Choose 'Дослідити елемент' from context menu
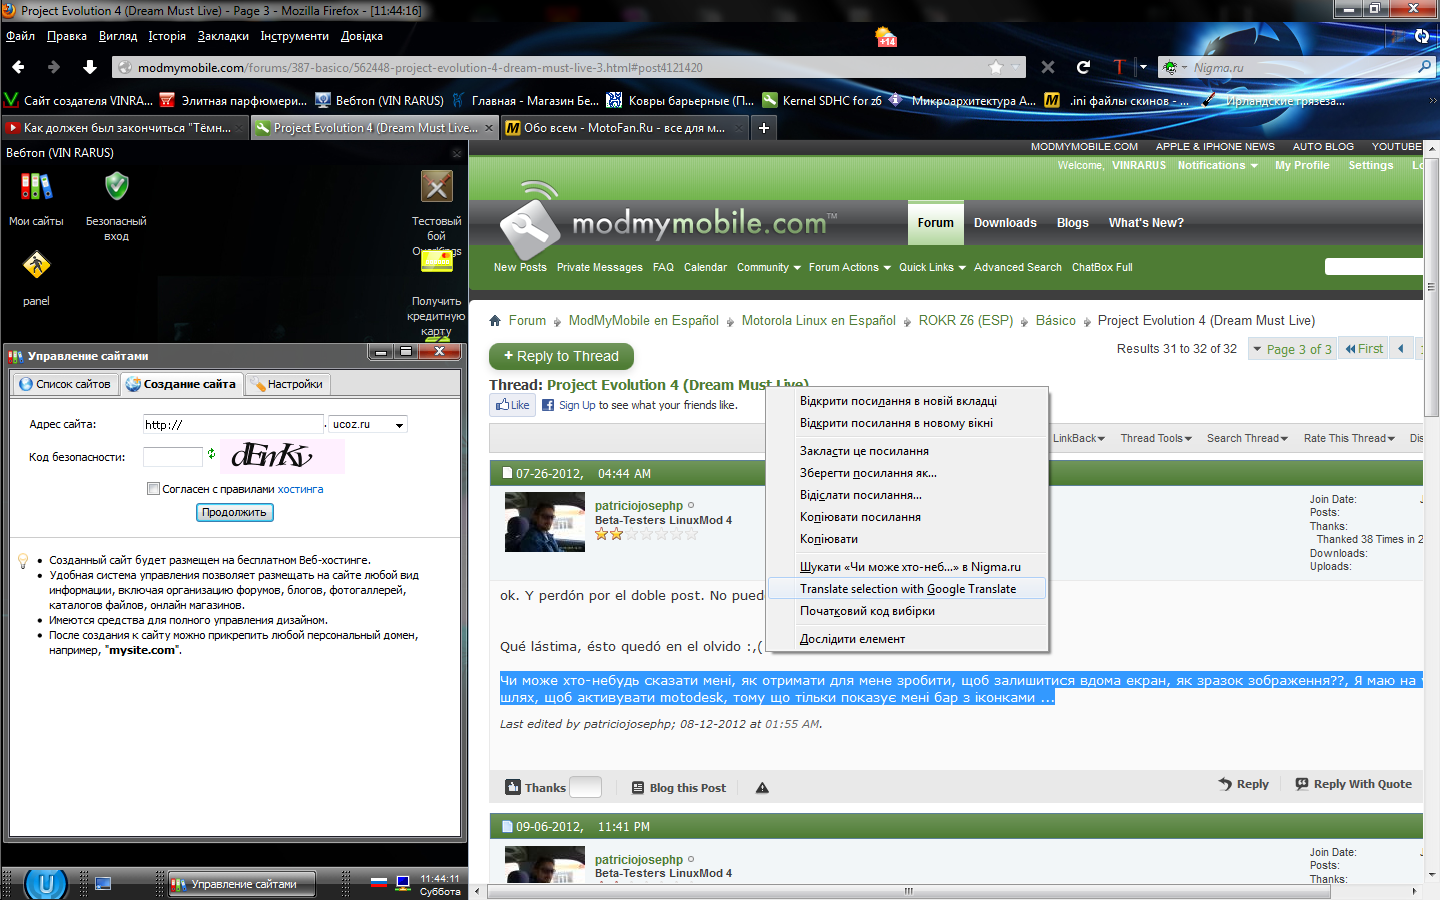Image resolution: width=1440 pixels, height=900 pixels. (907, 639)
